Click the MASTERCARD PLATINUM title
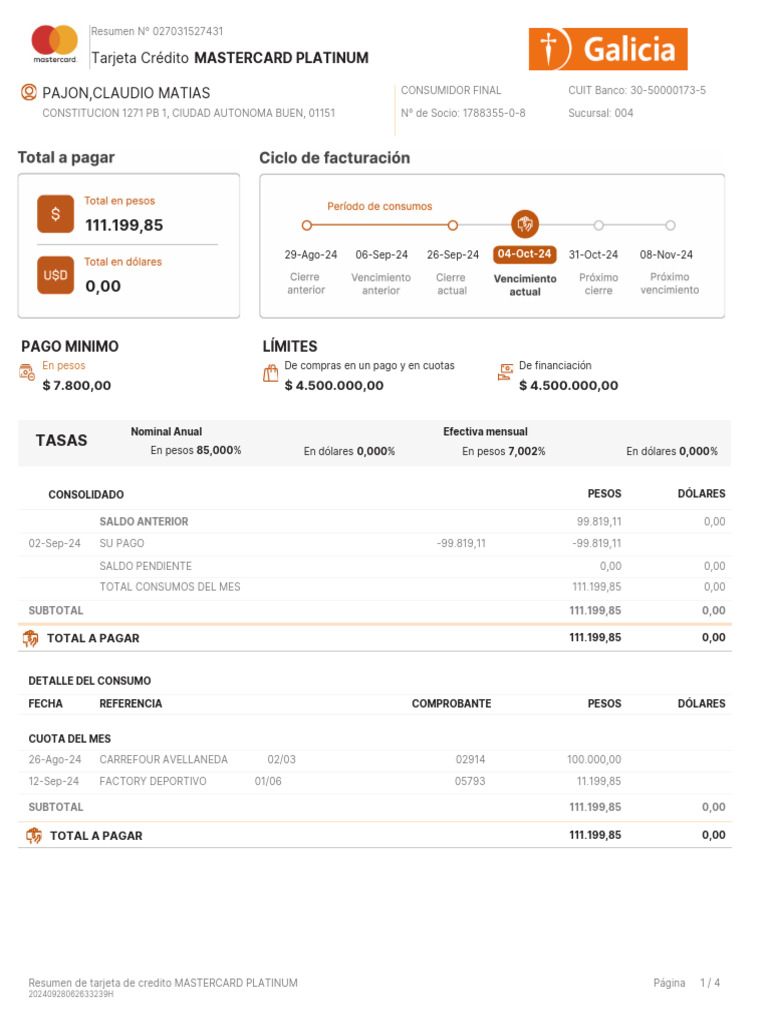The height and width of the screenshot is (1024, 768). pyautogui.click(x=281, y=58)
